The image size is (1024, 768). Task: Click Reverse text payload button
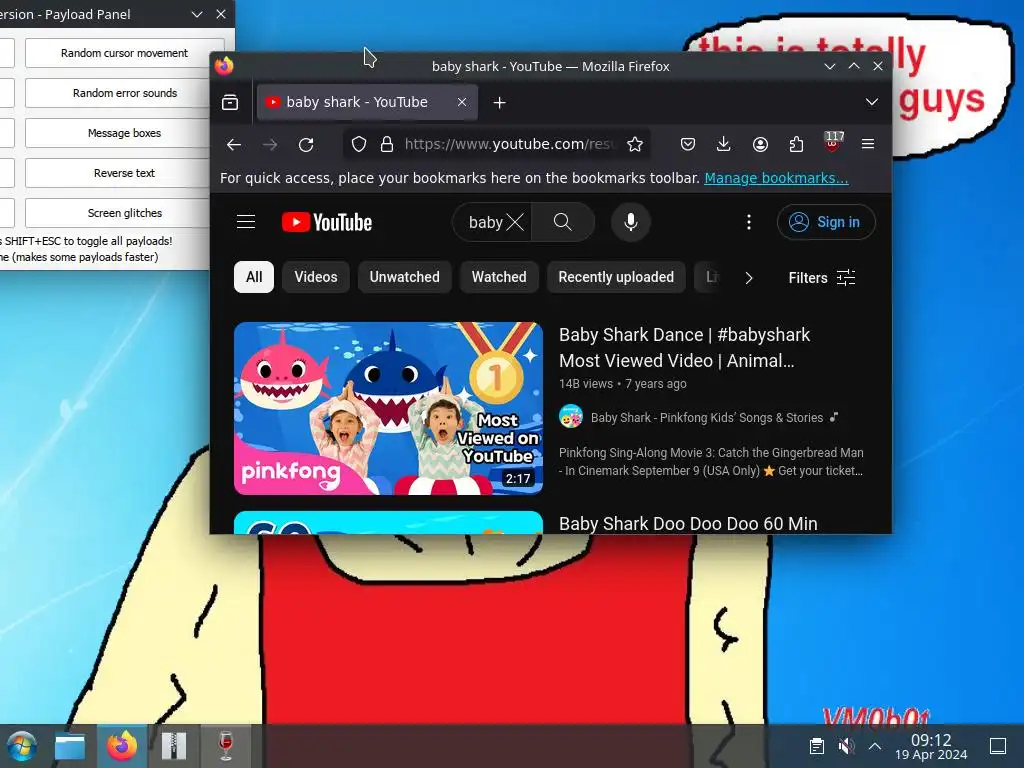124,173
